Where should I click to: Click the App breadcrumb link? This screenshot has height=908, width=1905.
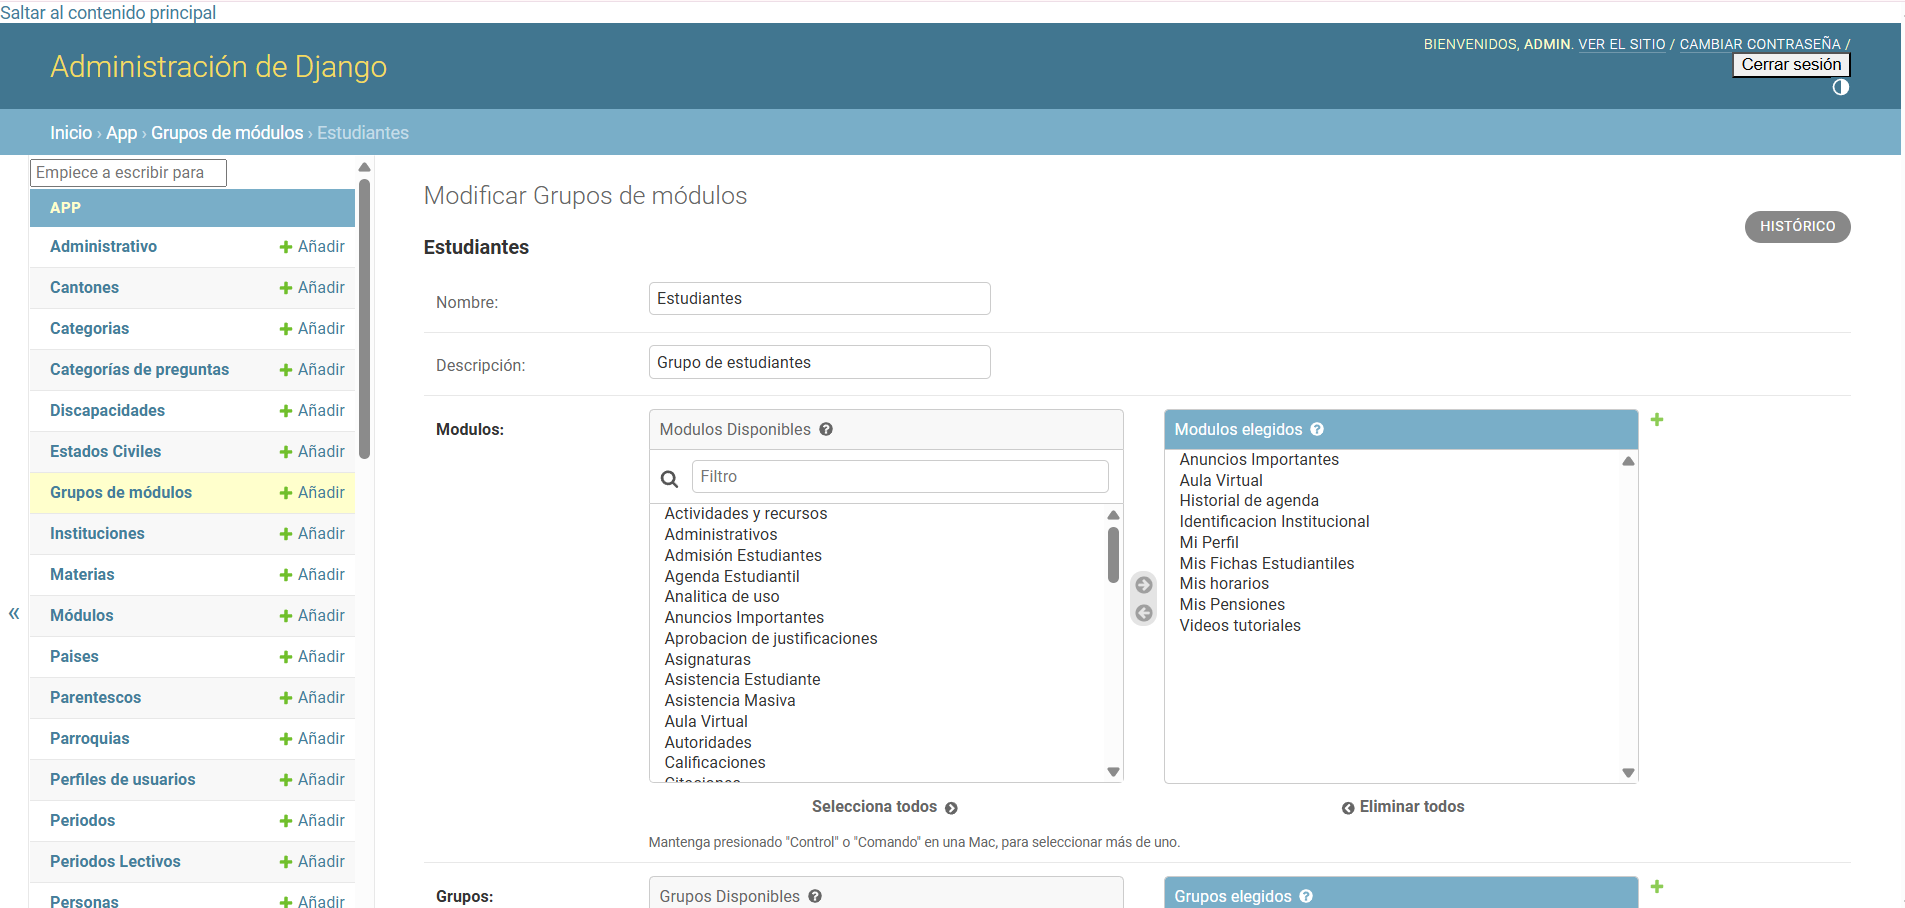pos(121,133)
